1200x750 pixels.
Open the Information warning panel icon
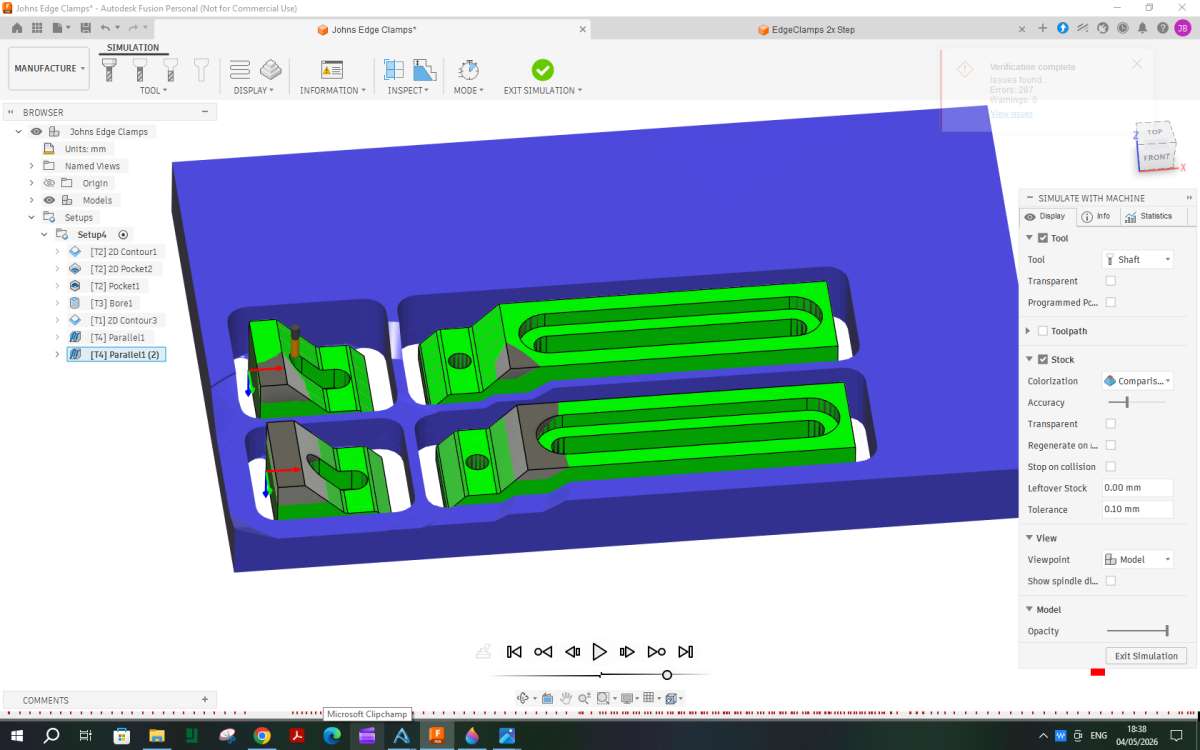(x=332, y=69)
